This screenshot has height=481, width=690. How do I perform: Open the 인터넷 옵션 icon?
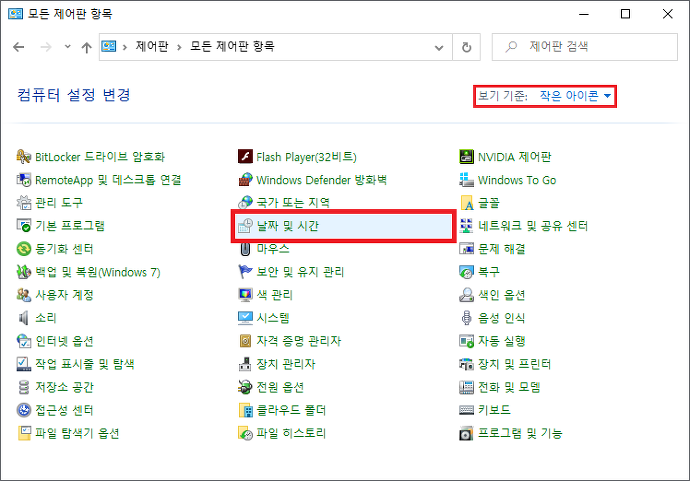[x=23, y=341]
